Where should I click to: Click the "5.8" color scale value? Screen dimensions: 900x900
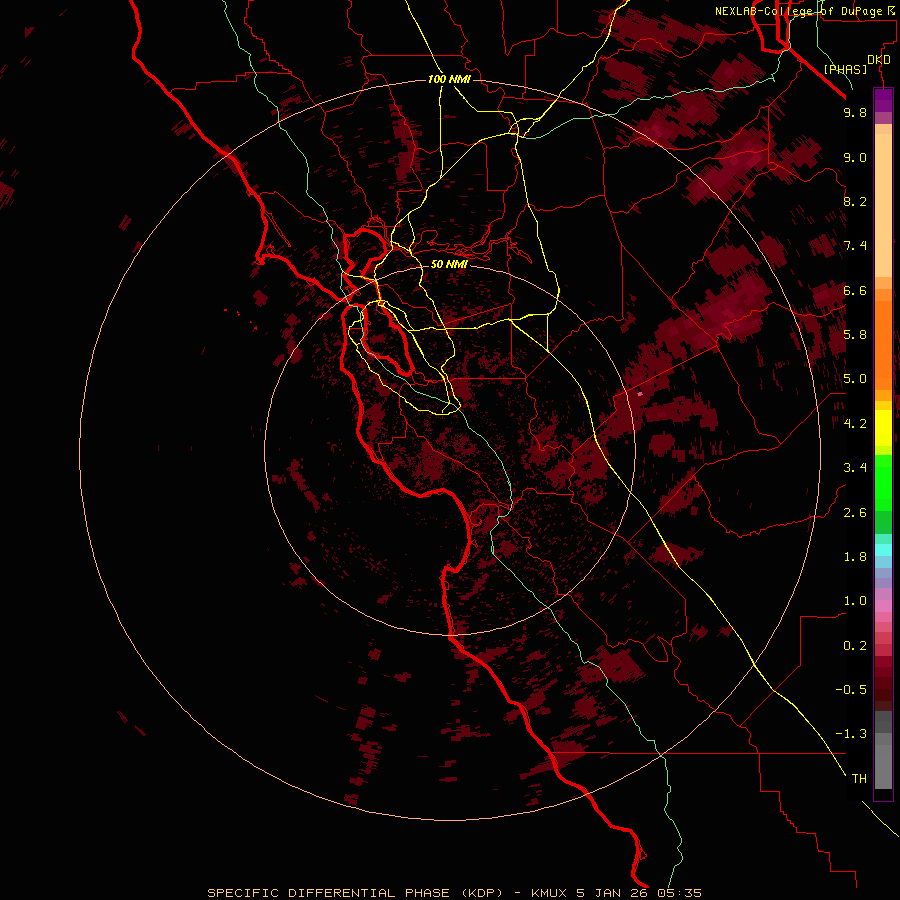(855, 335)
